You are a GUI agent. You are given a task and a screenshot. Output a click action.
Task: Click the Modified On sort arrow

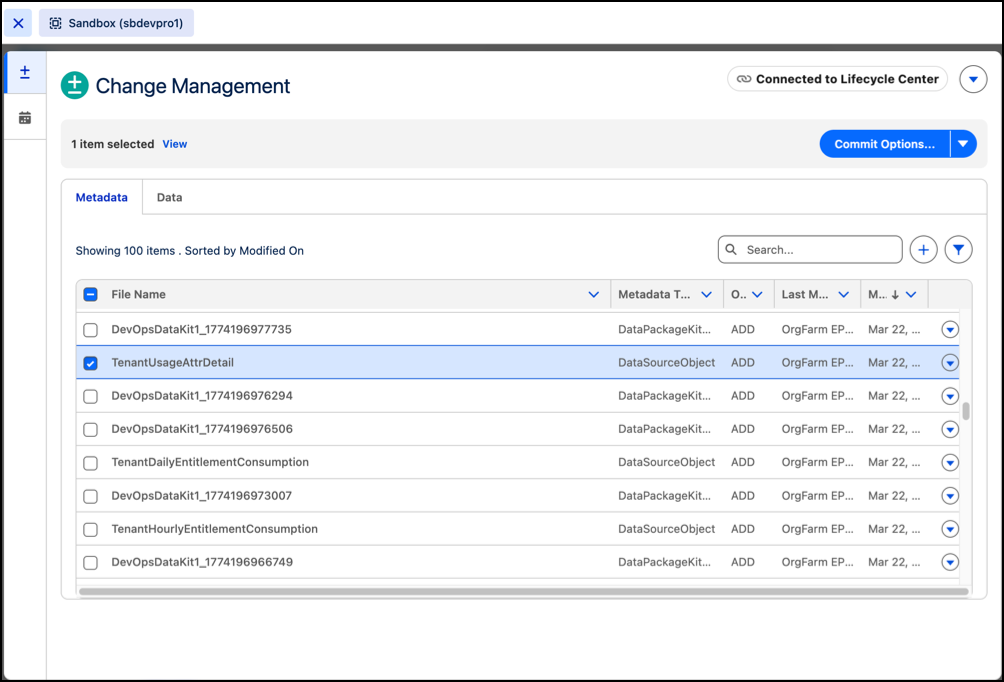(x=895, y=295)
